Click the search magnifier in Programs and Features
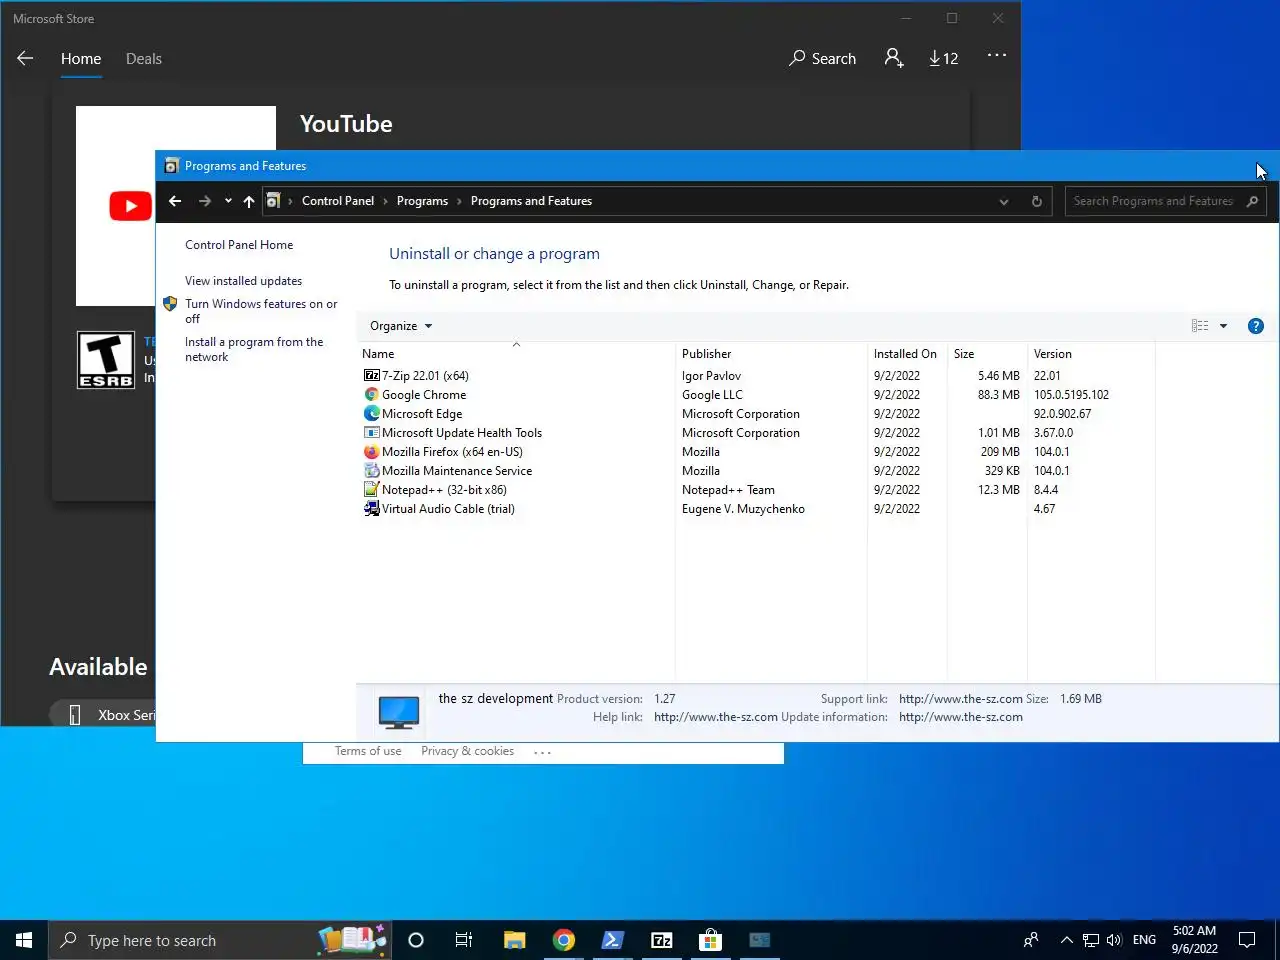 pos(1252,201)
